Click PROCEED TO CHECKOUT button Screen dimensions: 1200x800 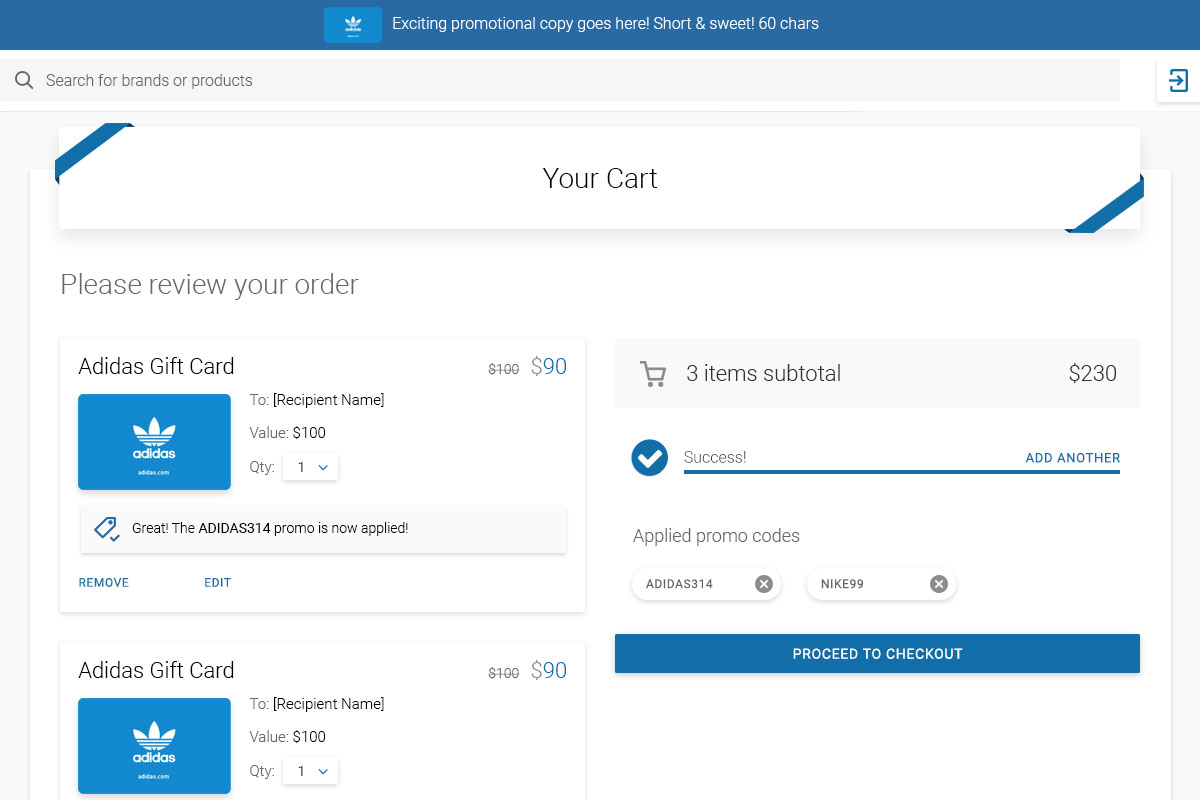[877, 653]
